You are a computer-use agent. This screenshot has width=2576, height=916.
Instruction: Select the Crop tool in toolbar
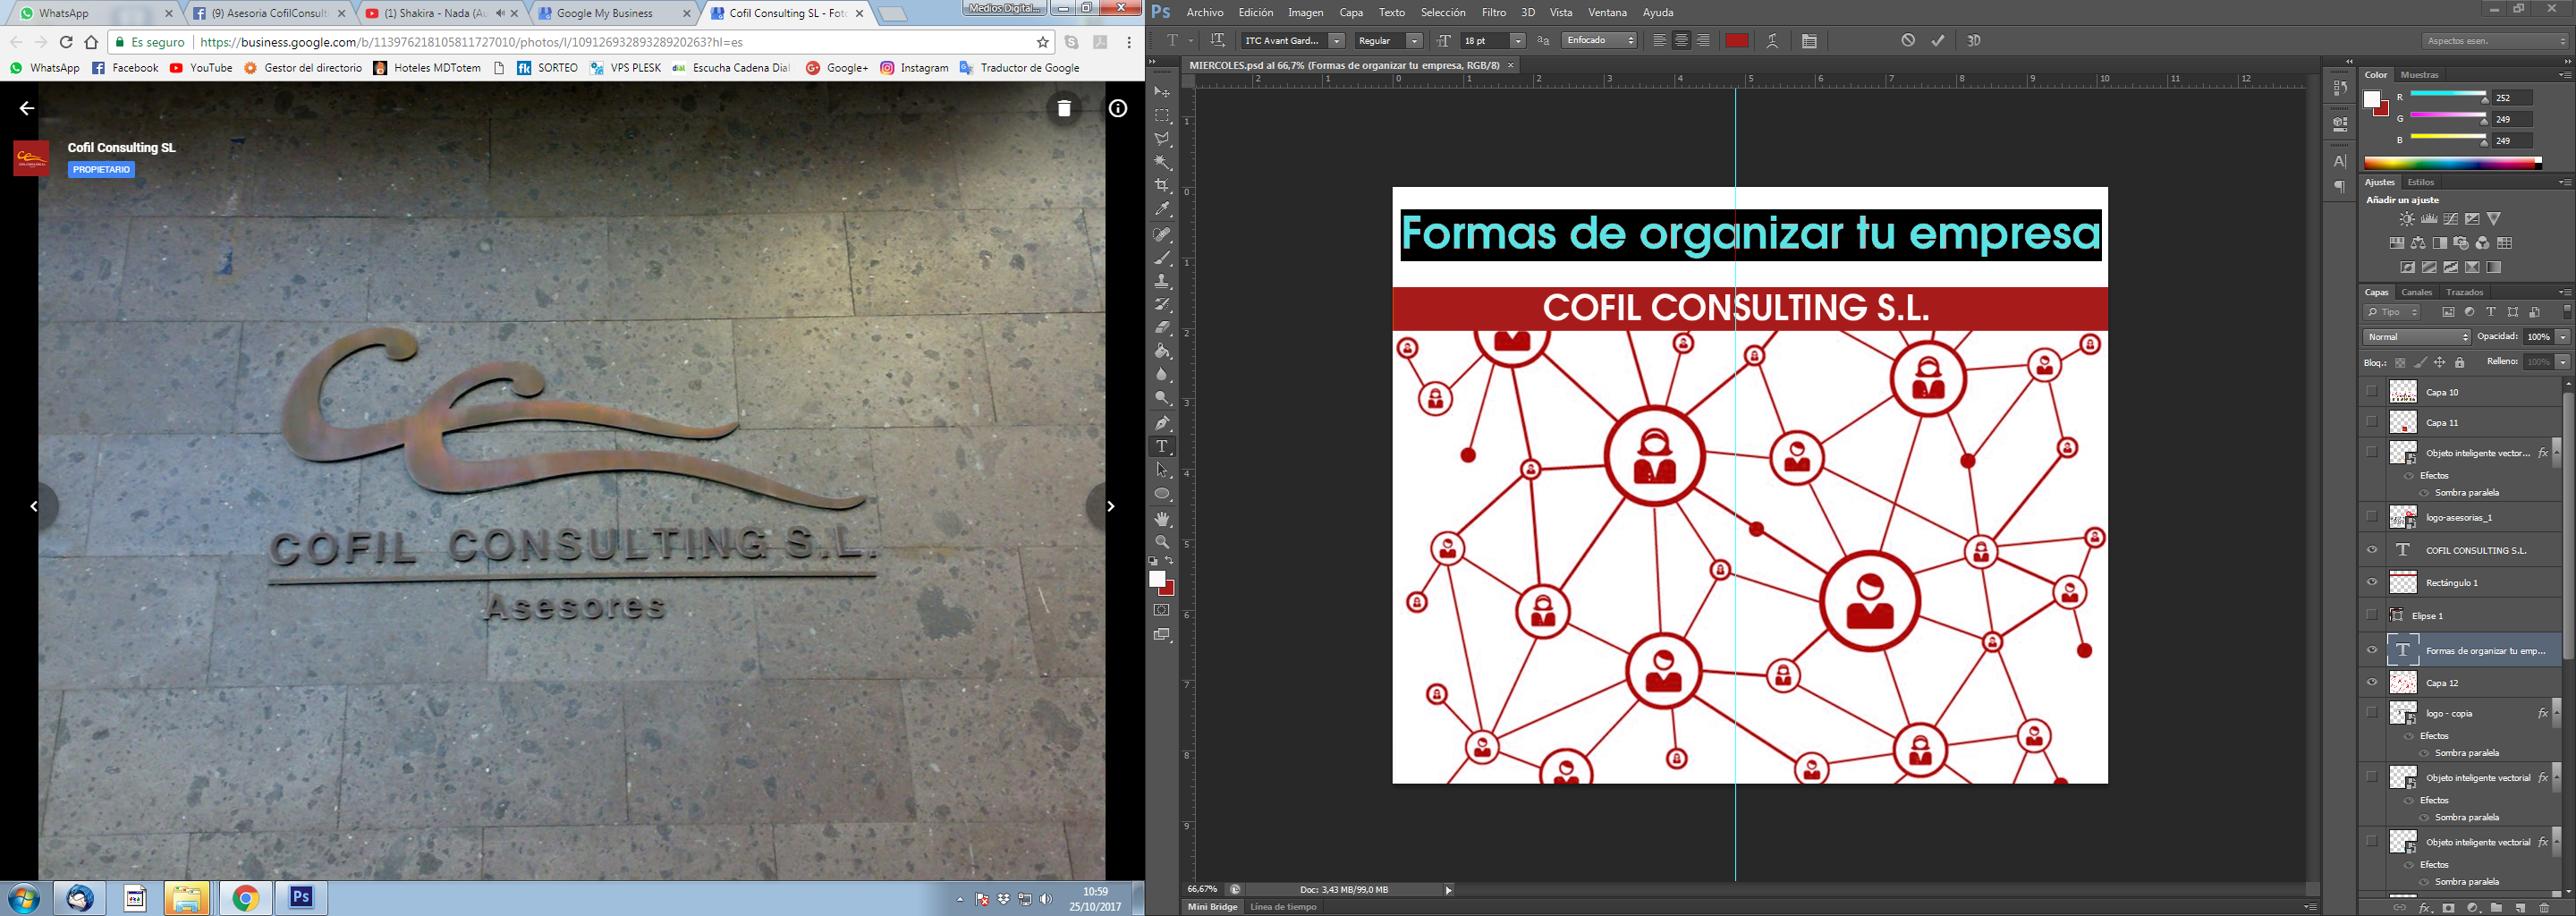tap(1162, 186)
